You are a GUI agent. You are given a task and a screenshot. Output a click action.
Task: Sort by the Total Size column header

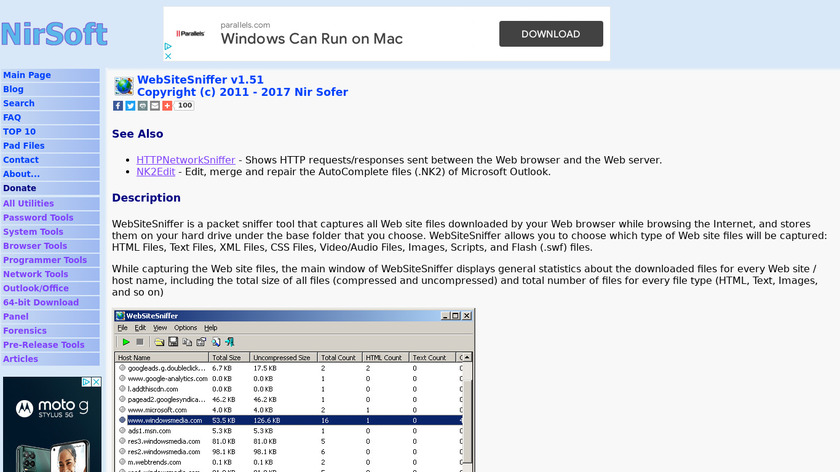pos(229,357)
